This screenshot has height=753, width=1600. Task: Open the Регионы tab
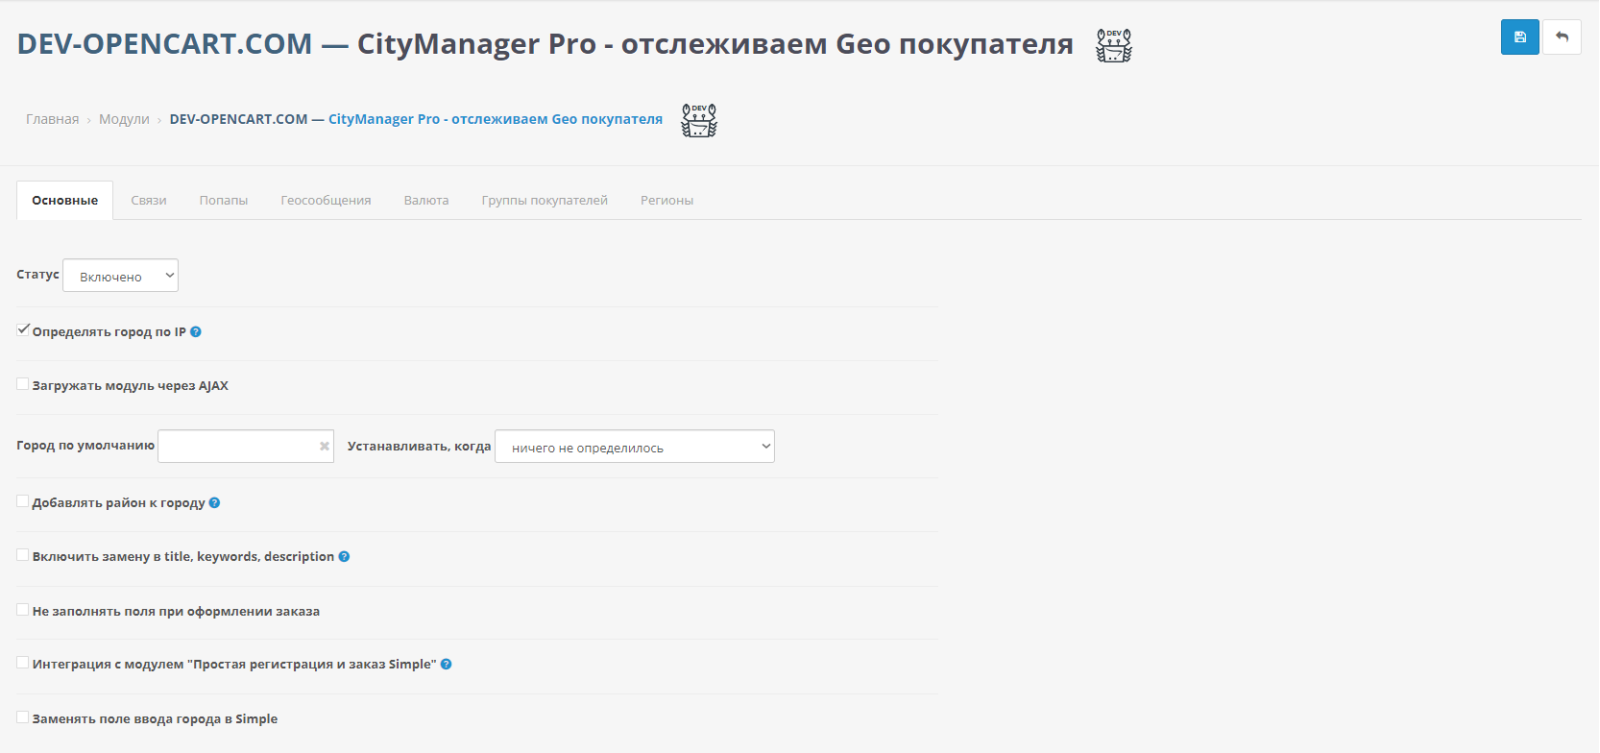click(x=667, y=200)
